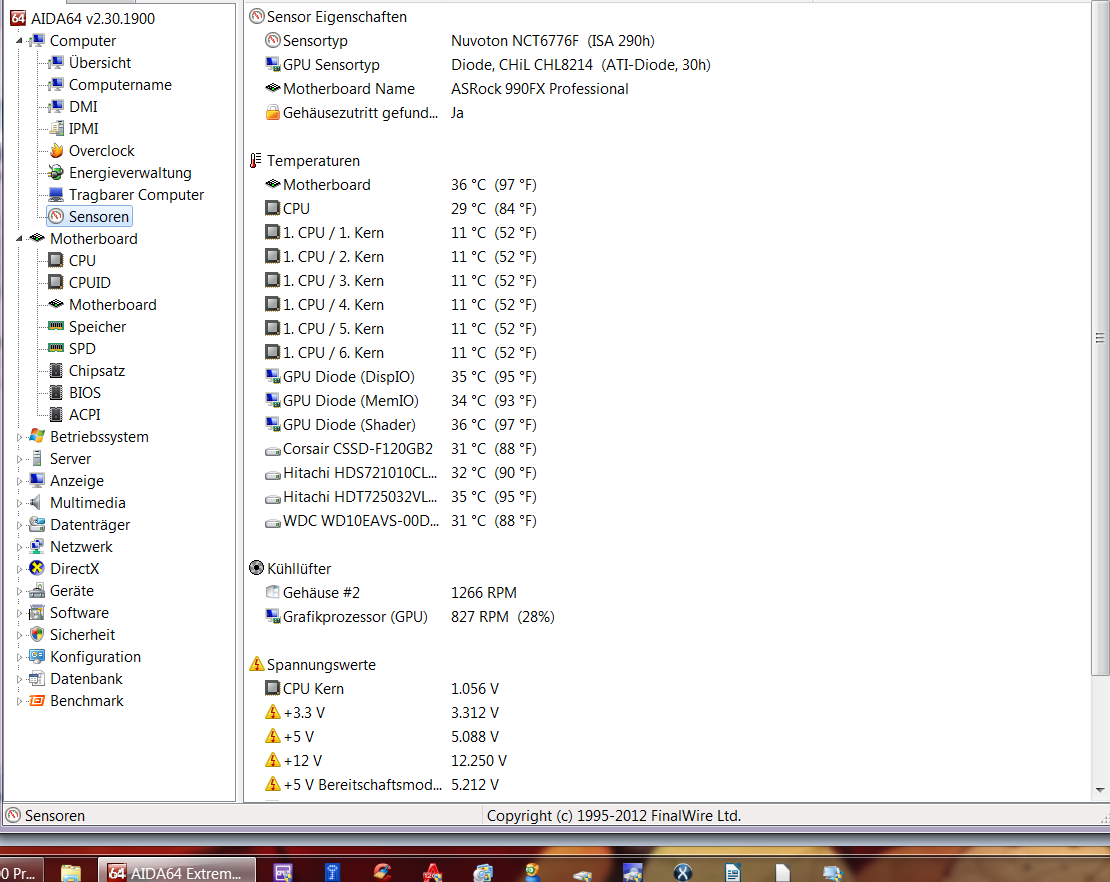The width and height of the screenshot is (1110, 882).
Task: Select the ACPI icon
Action: [56, 414]
